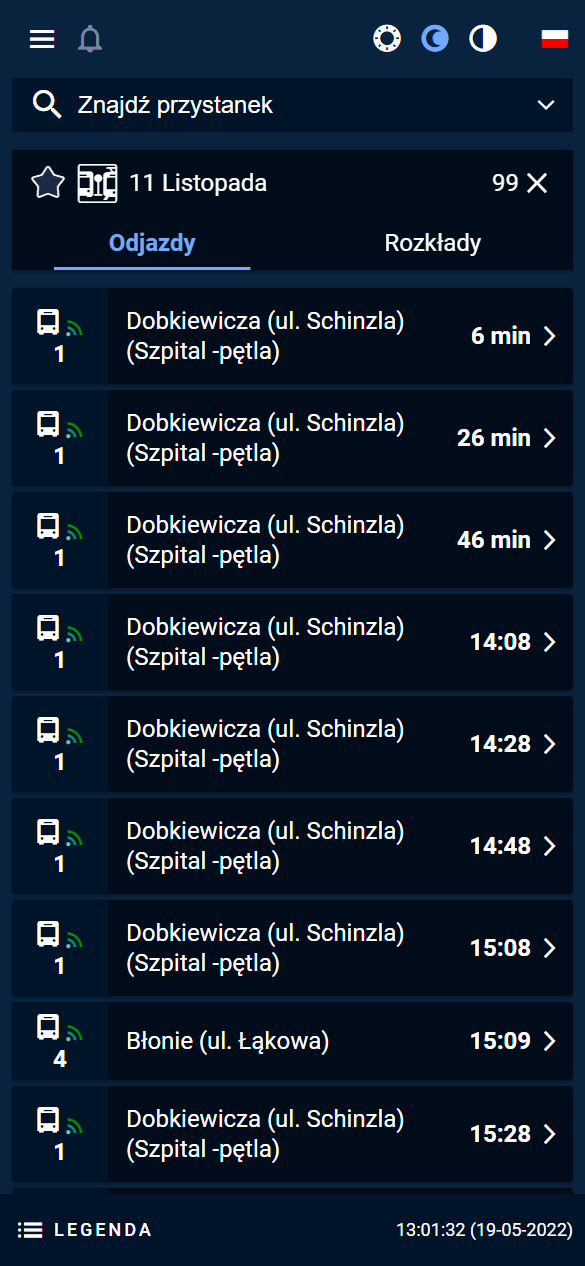Add 11 Listopada stop to favorites
The height and width of the screenshot is (1266, 585).
[x=48, y=183]
